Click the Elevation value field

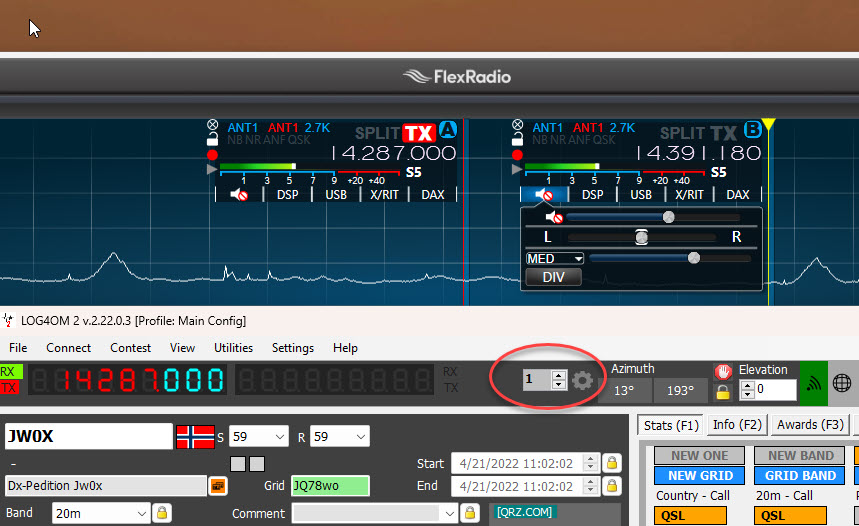pos(774,390)
